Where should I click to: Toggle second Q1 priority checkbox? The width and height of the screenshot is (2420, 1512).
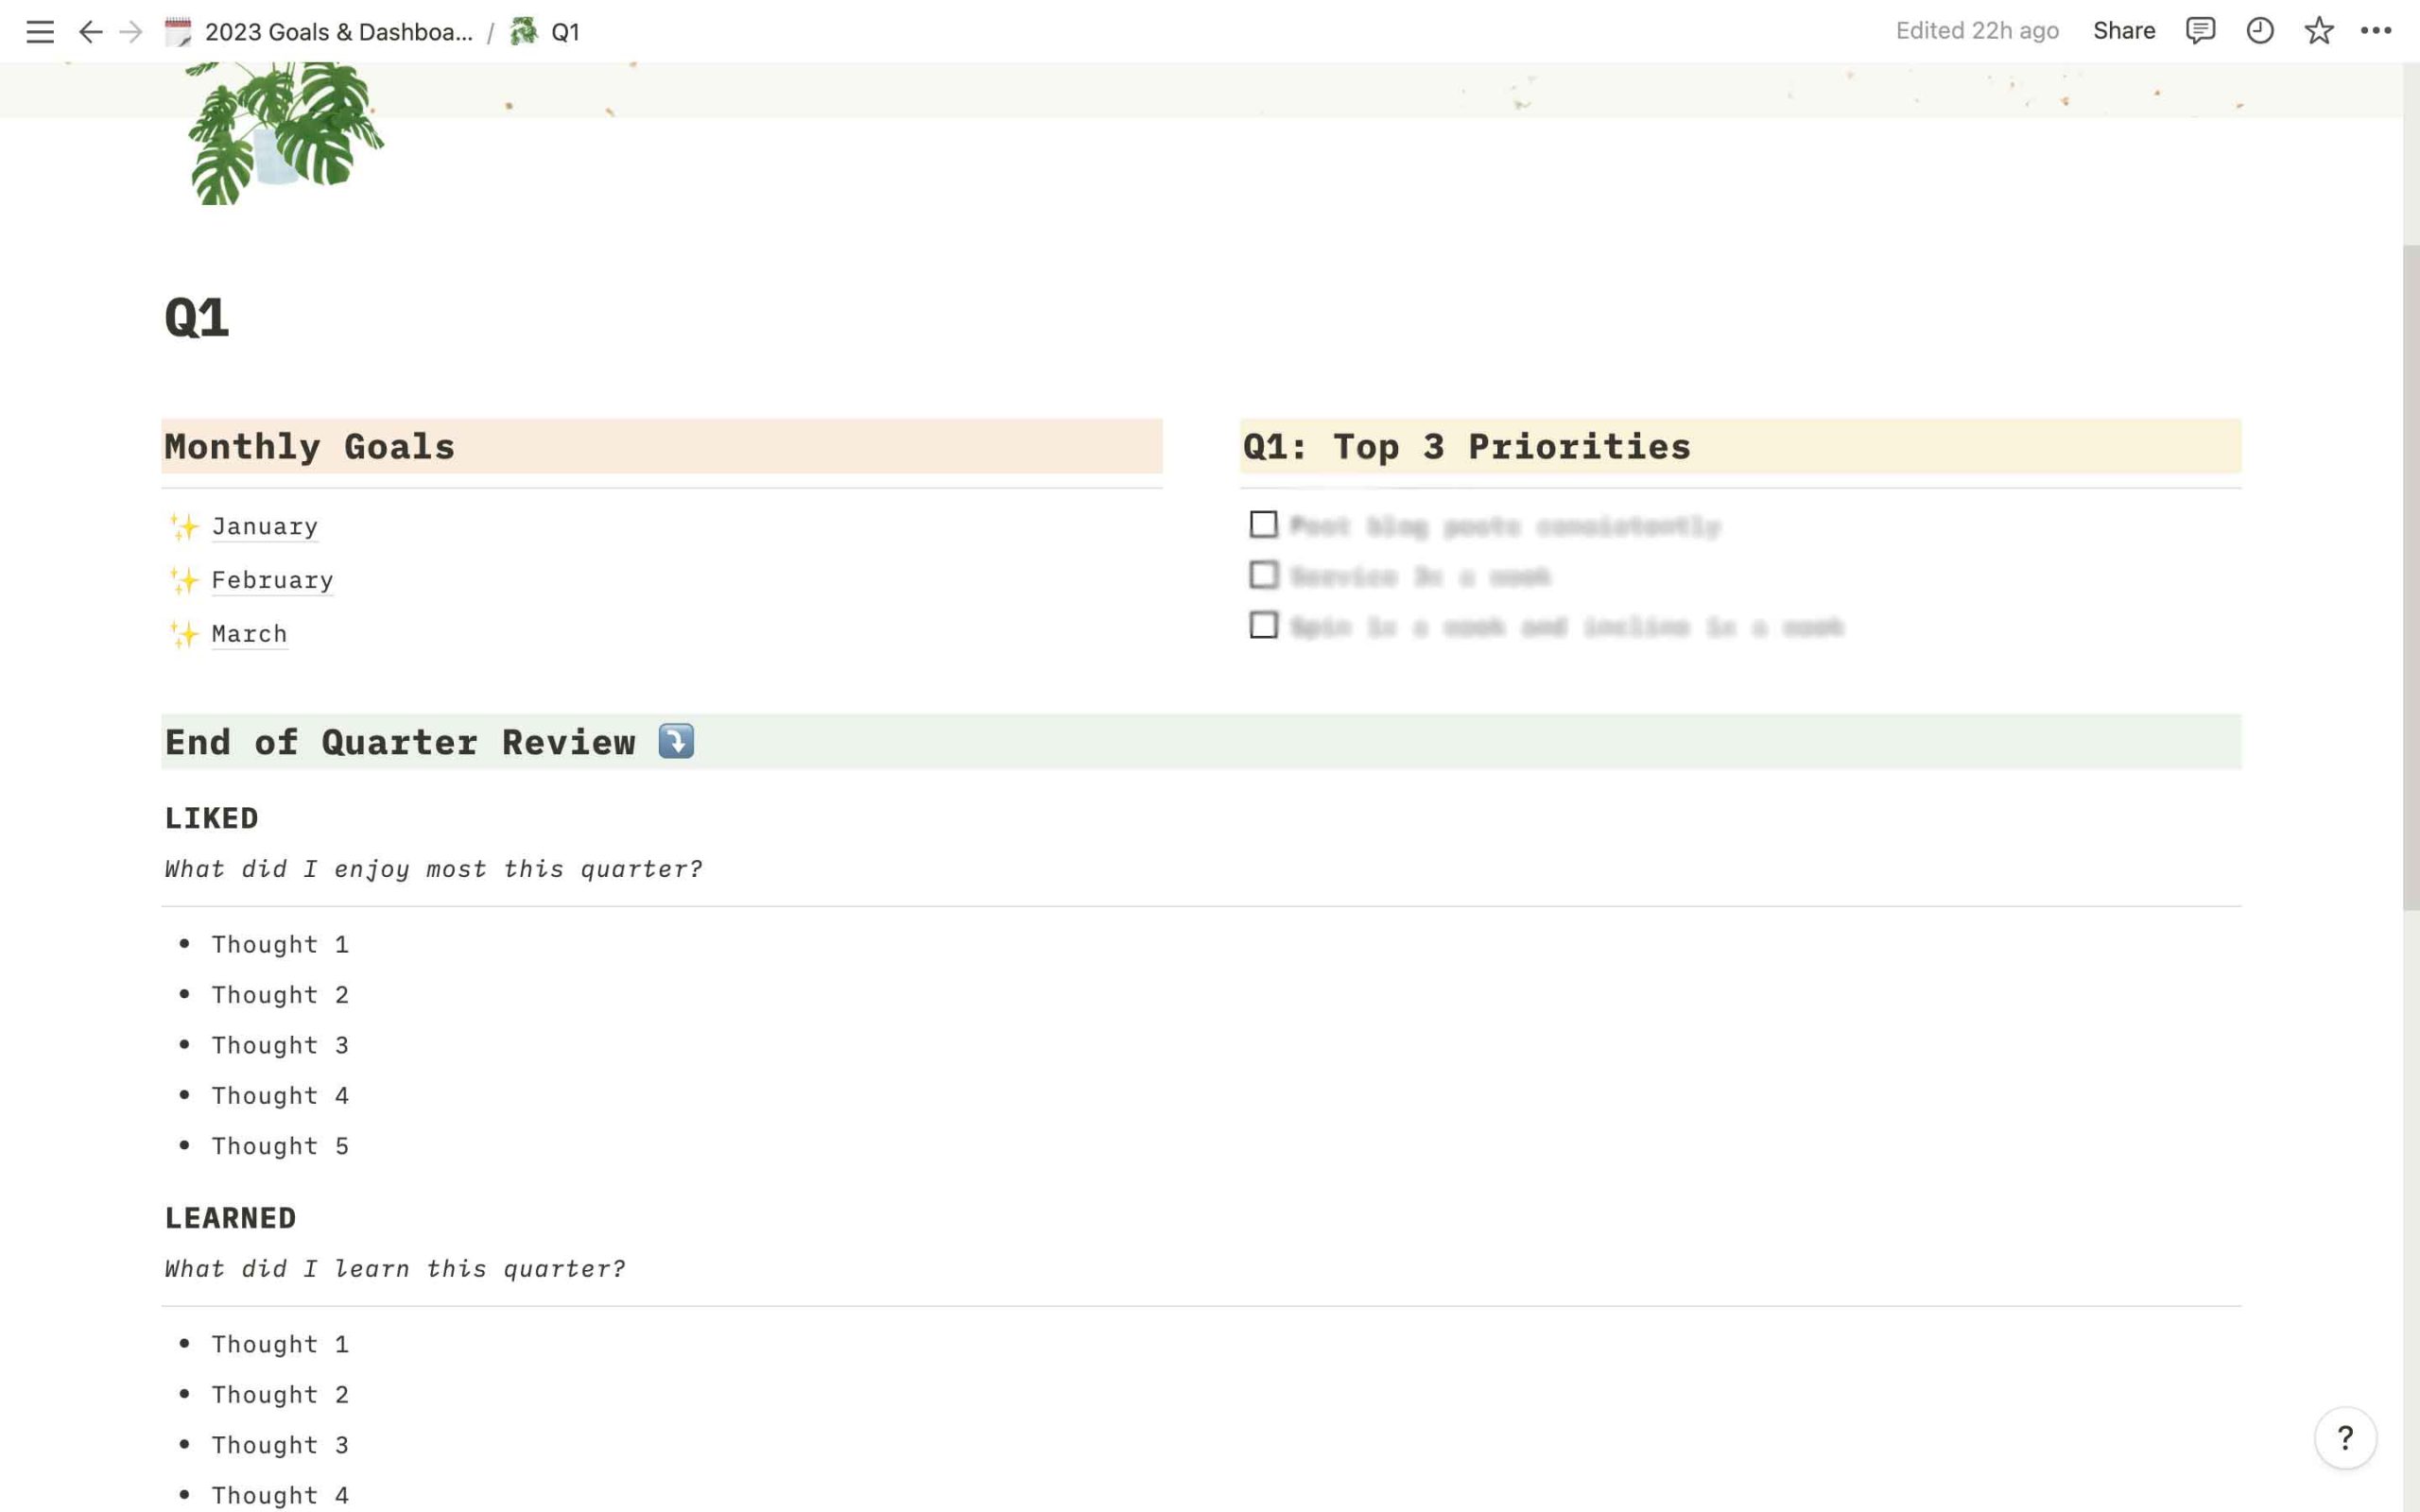click(1261, 575)
